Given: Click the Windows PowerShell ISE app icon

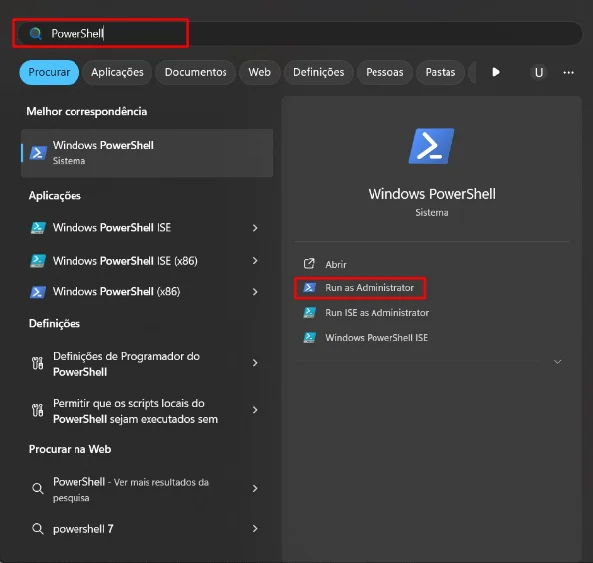Looking at the screenshot, I should 38,228.
